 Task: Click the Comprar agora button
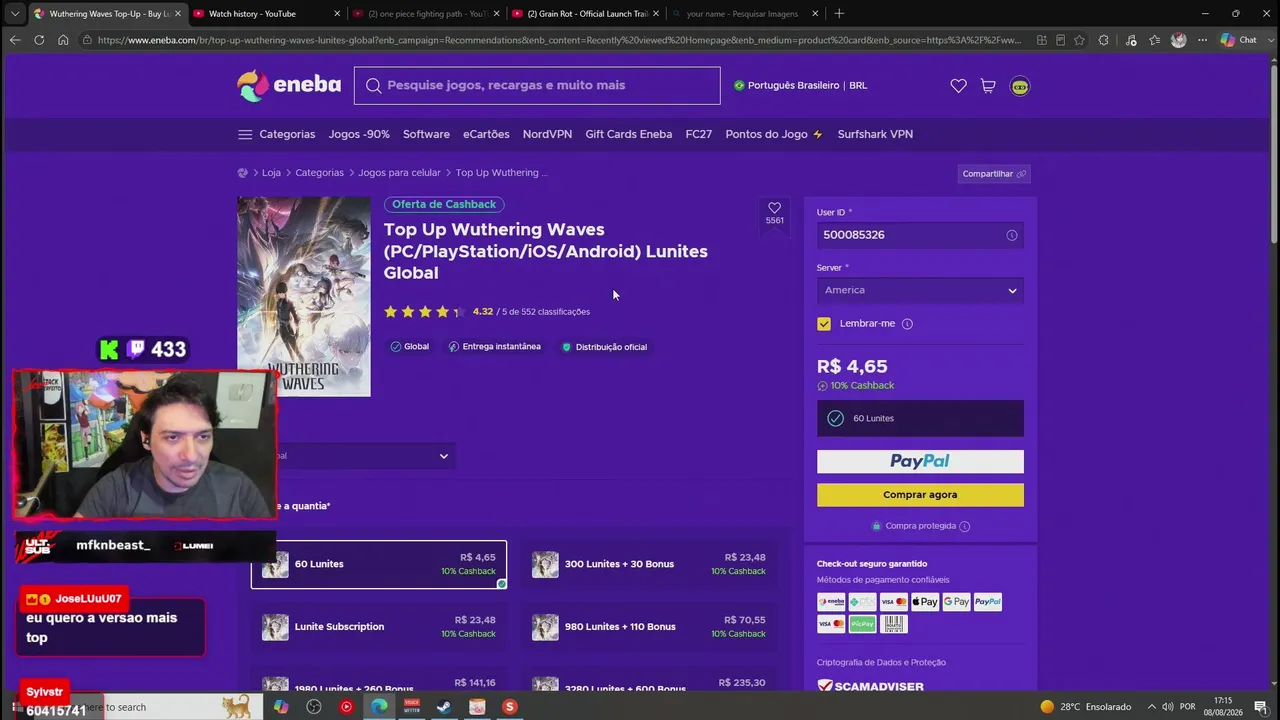click(x=920, y=495)
